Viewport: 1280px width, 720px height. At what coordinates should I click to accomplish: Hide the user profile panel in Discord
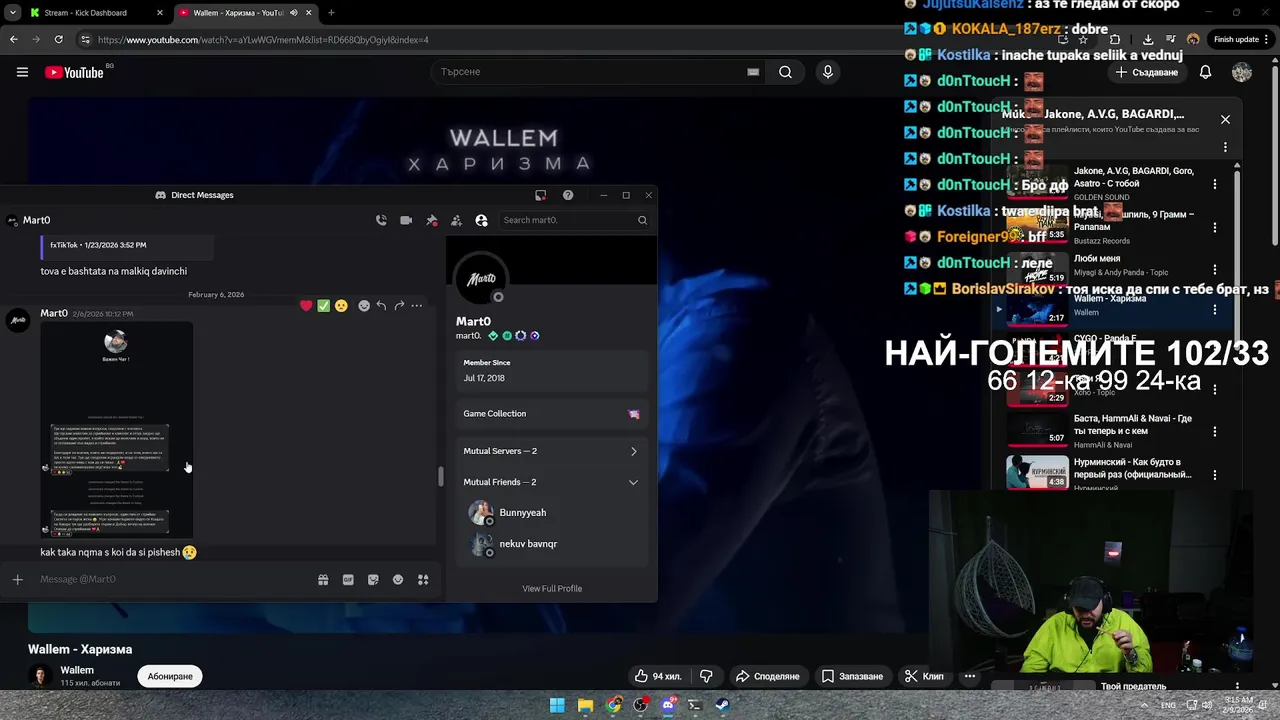pos(481,220)
